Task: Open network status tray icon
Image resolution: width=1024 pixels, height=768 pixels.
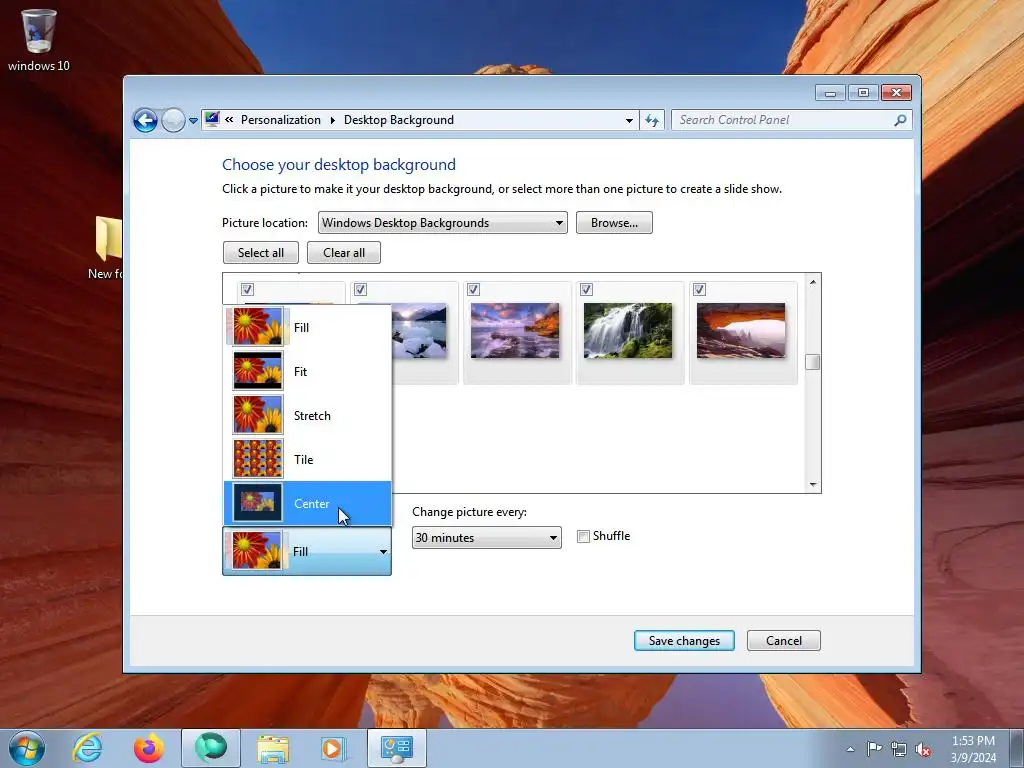Action: click(x=899, y=749)
